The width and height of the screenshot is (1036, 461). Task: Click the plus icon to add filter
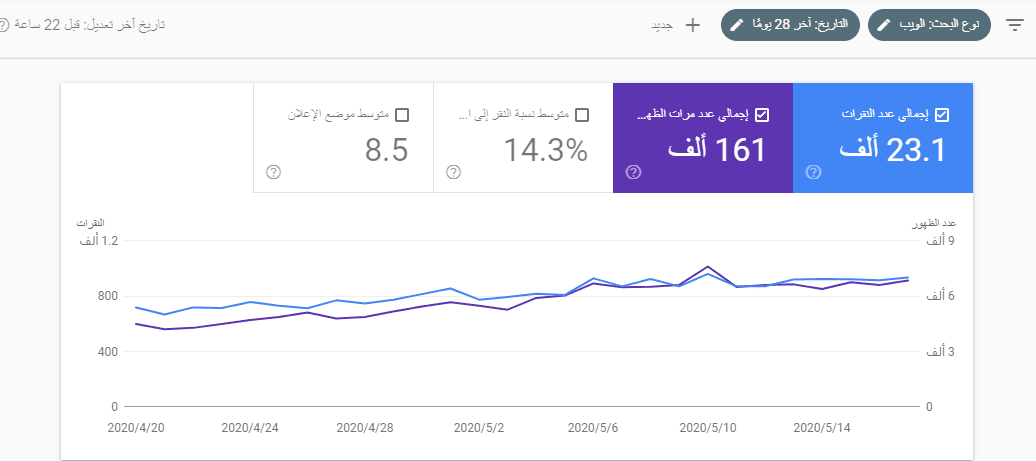(x=692, y=25)
